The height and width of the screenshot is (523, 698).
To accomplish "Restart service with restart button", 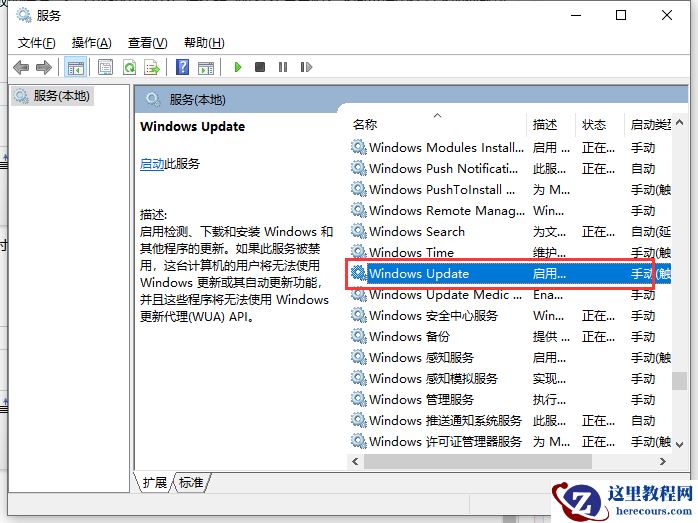I will click(306, 67).
